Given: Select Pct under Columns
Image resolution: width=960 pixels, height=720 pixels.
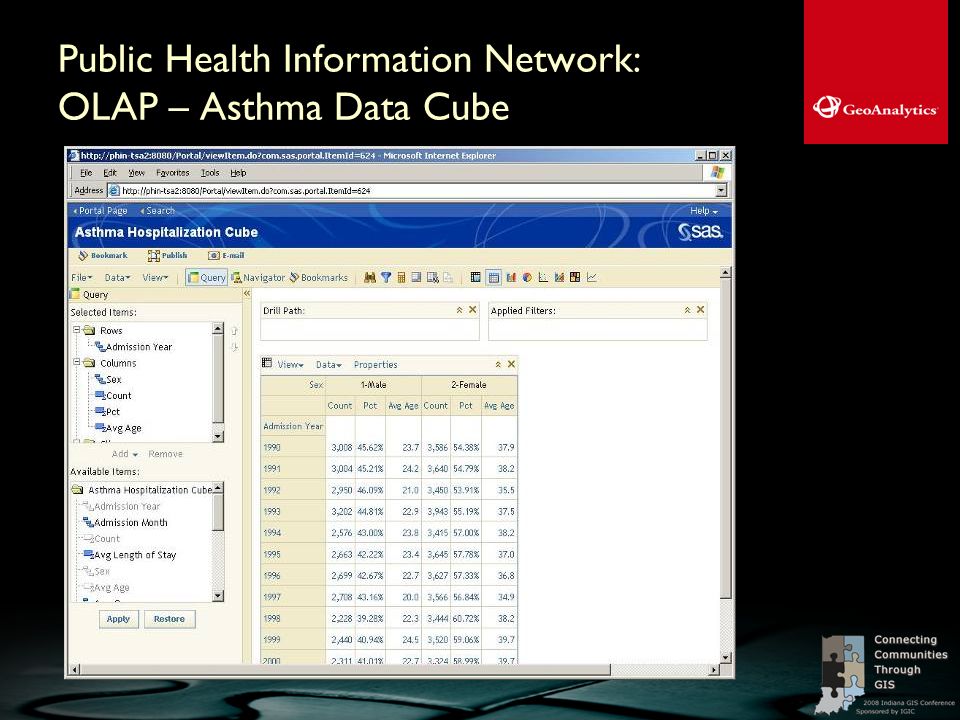Looking at the screenshot, I should click(x=108, y=412).
